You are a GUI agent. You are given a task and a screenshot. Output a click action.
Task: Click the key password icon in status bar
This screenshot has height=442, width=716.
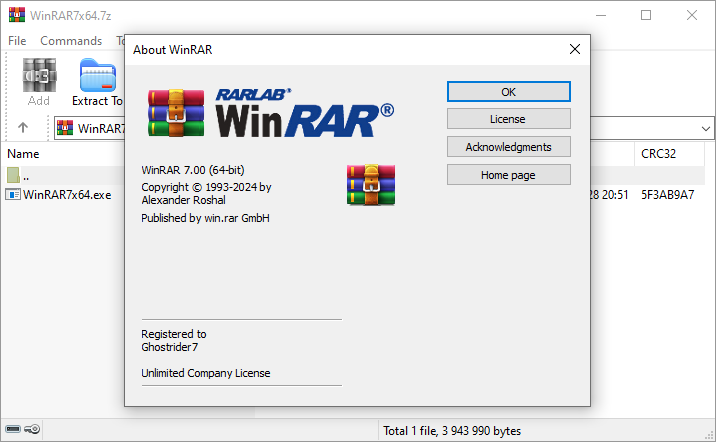pos(32,429)
